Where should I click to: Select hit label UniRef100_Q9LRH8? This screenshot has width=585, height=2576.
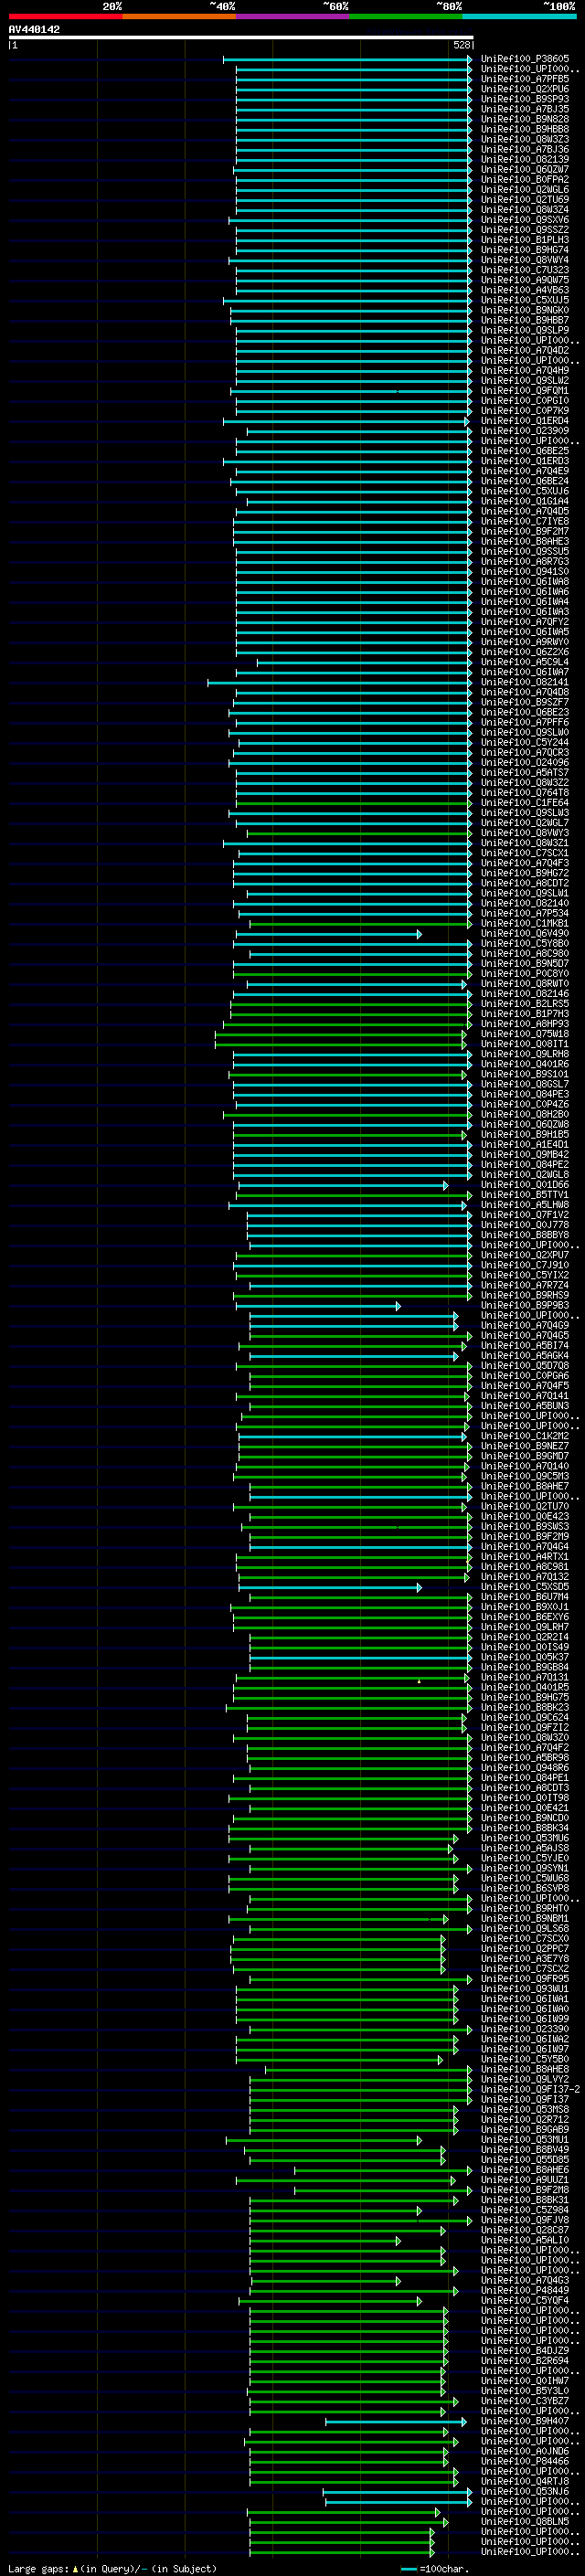pos(525,1054)
